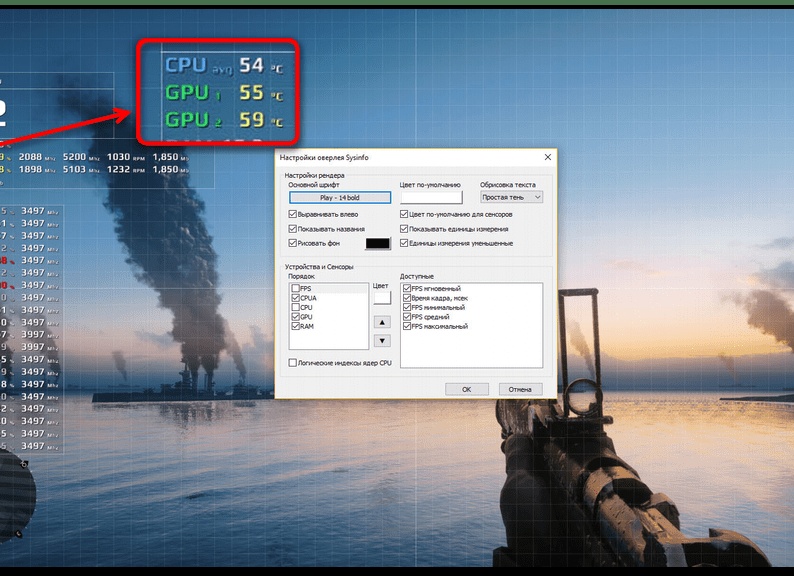Click the 'Цвет по-умолчанию' label
The image size is (794, 576).
tap(430, 185)
